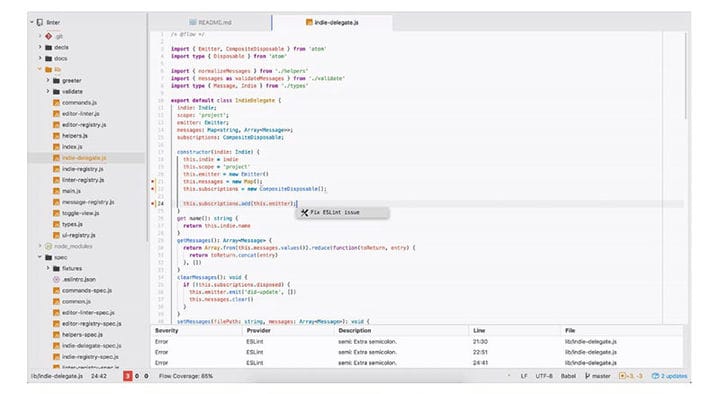This screenshot has height=394, width=720.
Task: Click the JS icon on indie-delegate.js tab
Action: [309, 22]
